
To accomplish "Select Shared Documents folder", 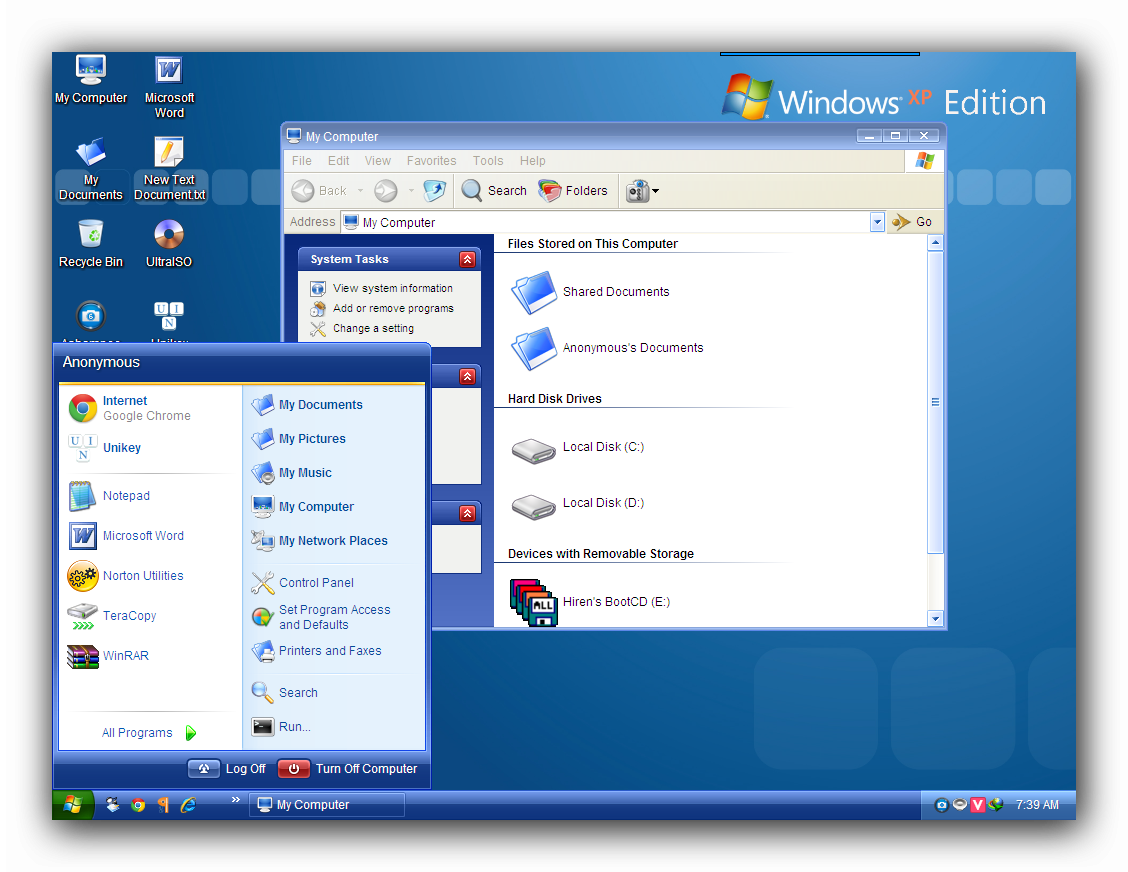I will [590, 292].
